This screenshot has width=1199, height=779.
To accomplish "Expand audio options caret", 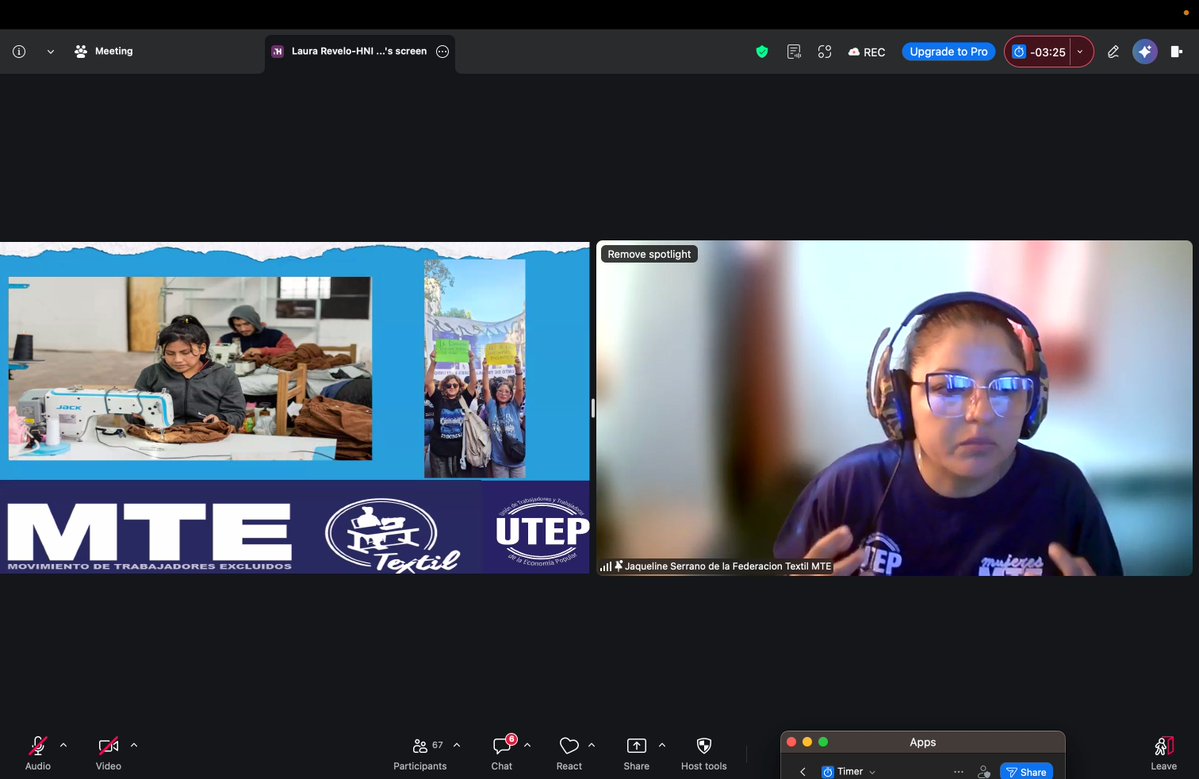I will (x=63, y=745).
